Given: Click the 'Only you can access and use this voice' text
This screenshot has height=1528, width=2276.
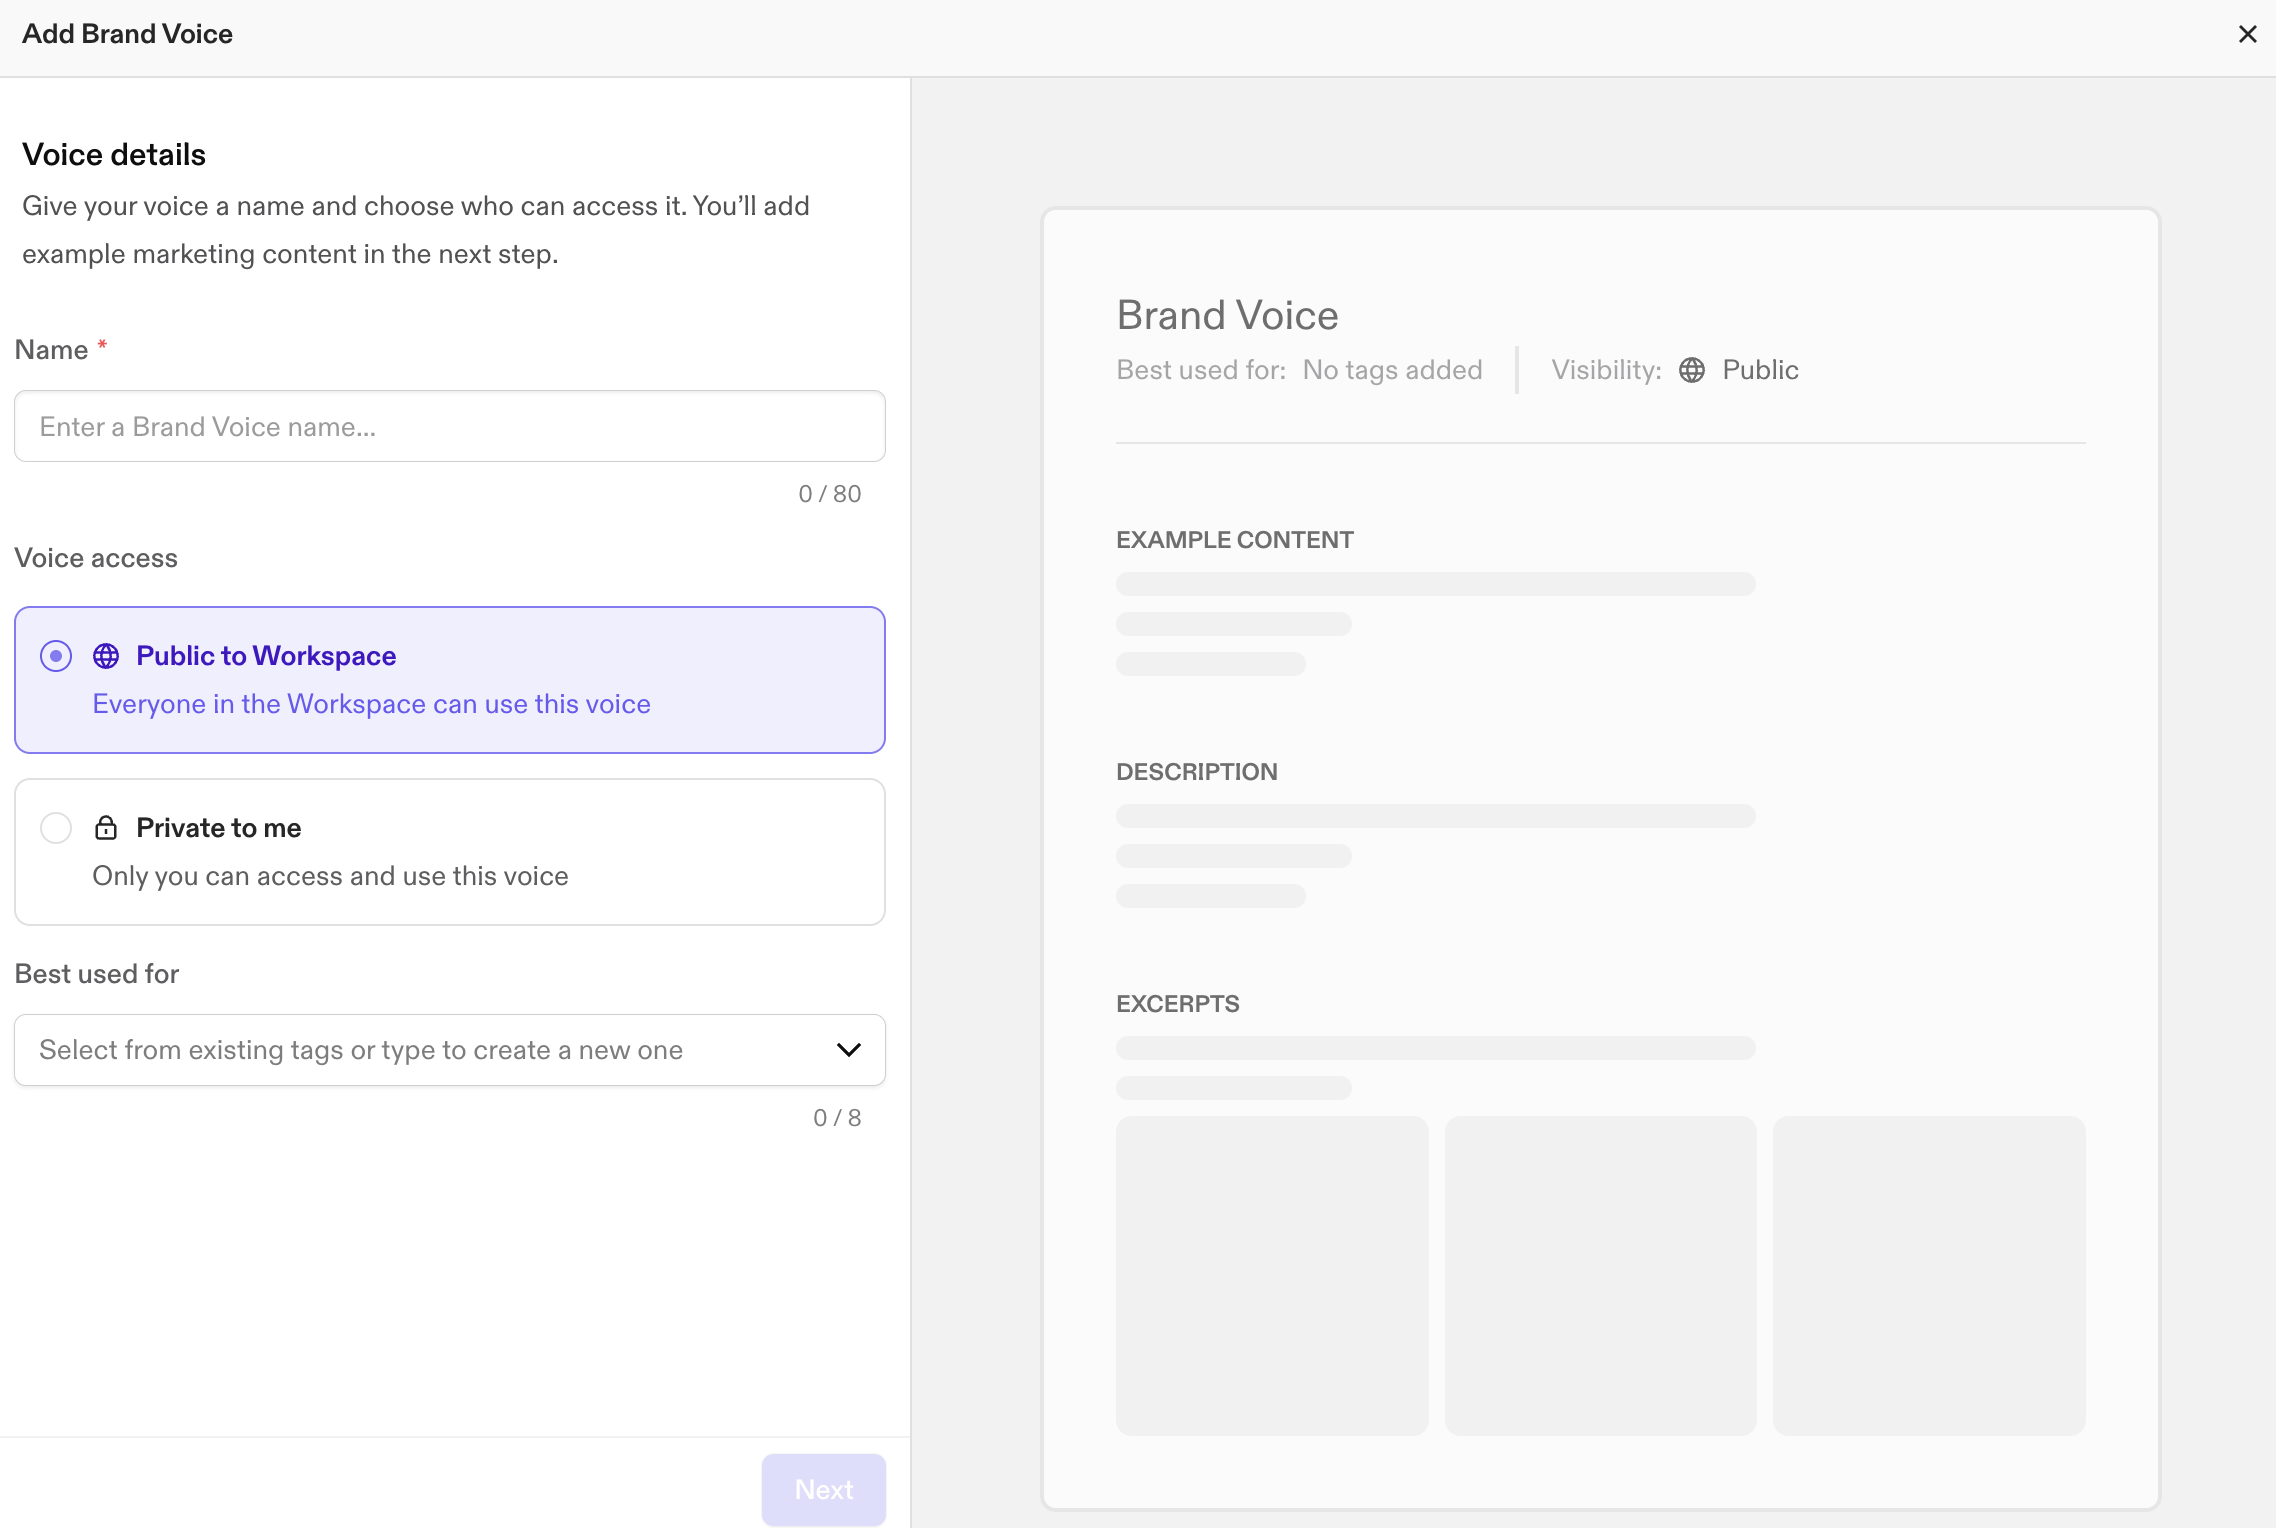Looking at the screenshot, I should tap(330, 876).
